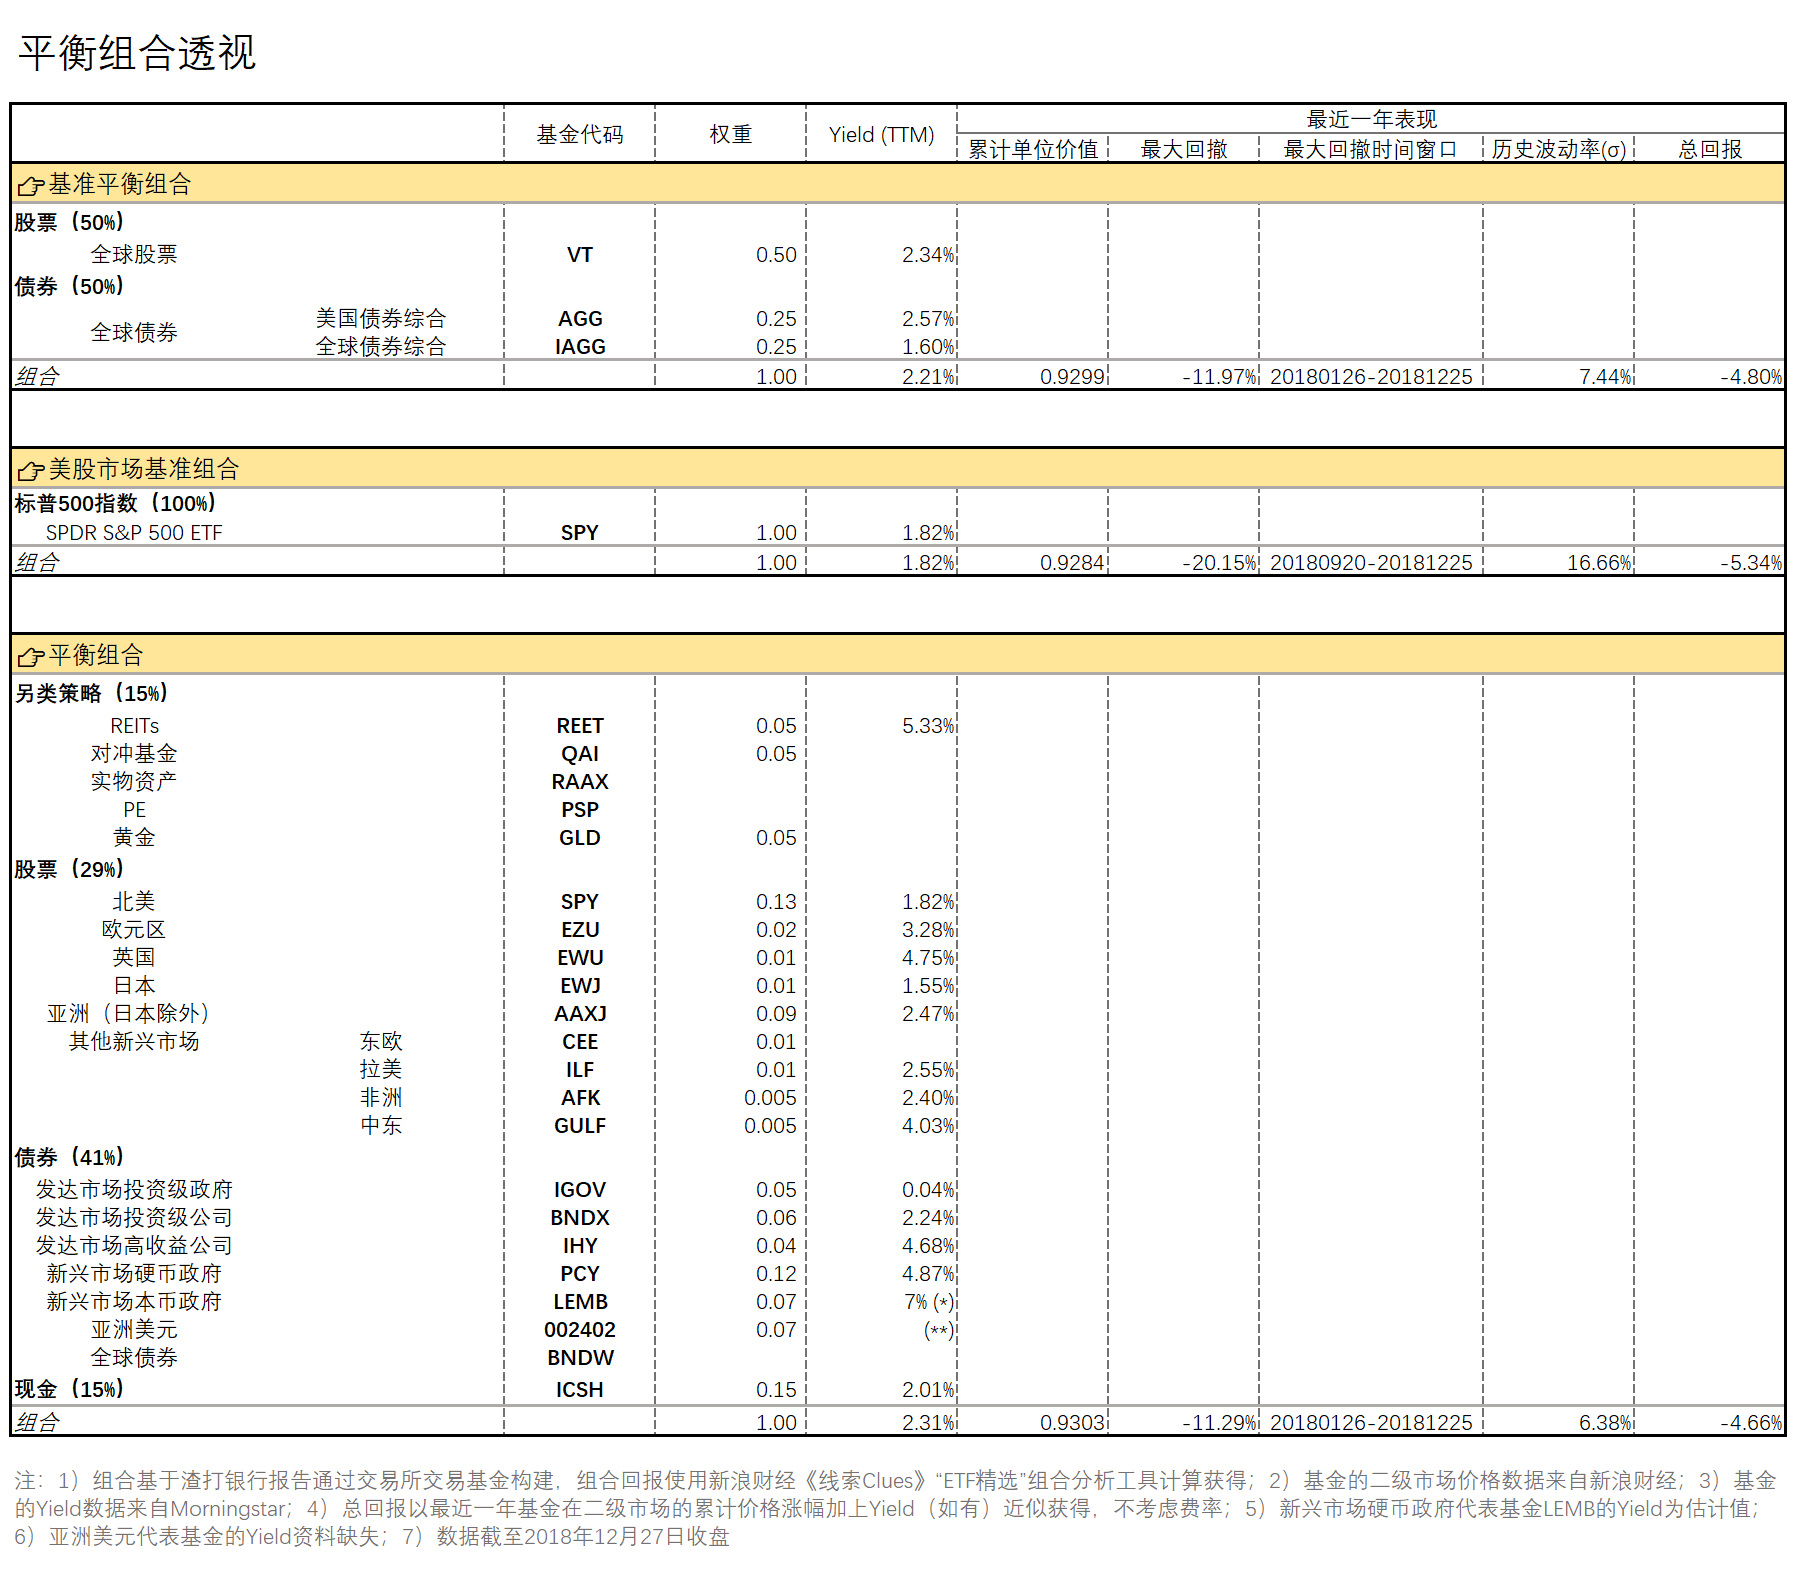
Task: Click the 最大回撤时间窗口 column header
Action: [1371, 149]
